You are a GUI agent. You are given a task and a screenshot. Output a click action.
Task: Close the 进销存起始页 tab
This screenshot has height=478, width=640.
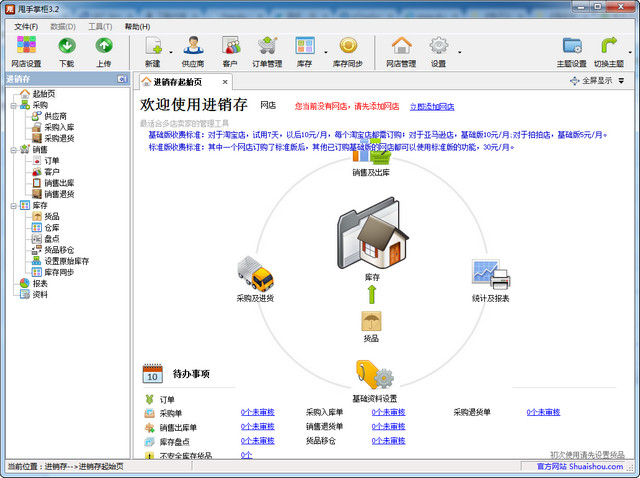click(225, 82)
